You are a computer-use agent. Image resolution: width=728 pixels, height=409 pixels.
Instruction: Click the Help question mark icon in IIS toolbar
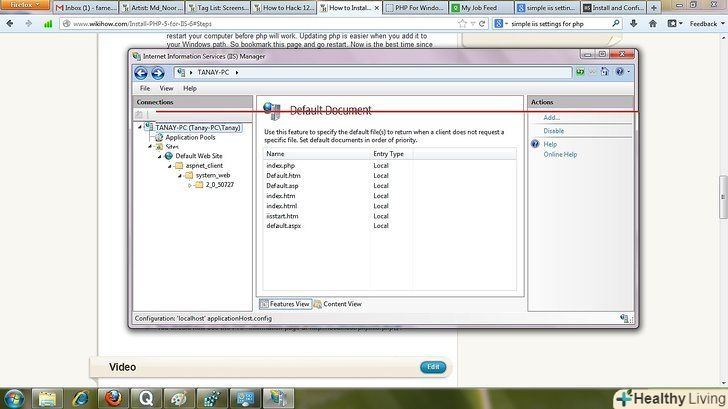(619, 72)
